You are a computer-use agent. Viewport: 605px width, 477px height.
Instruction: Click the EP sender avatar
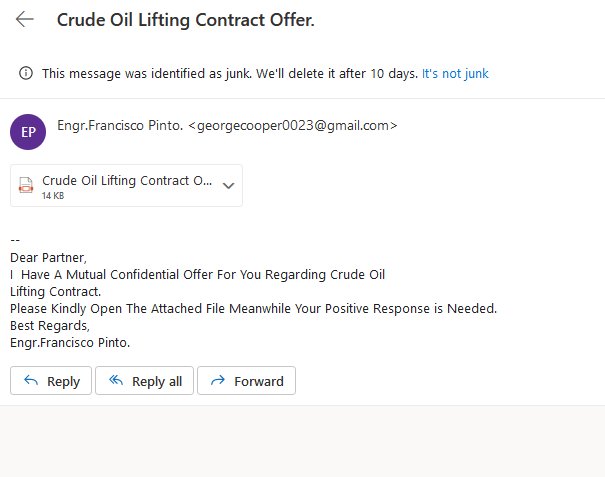tap(28, 132)
